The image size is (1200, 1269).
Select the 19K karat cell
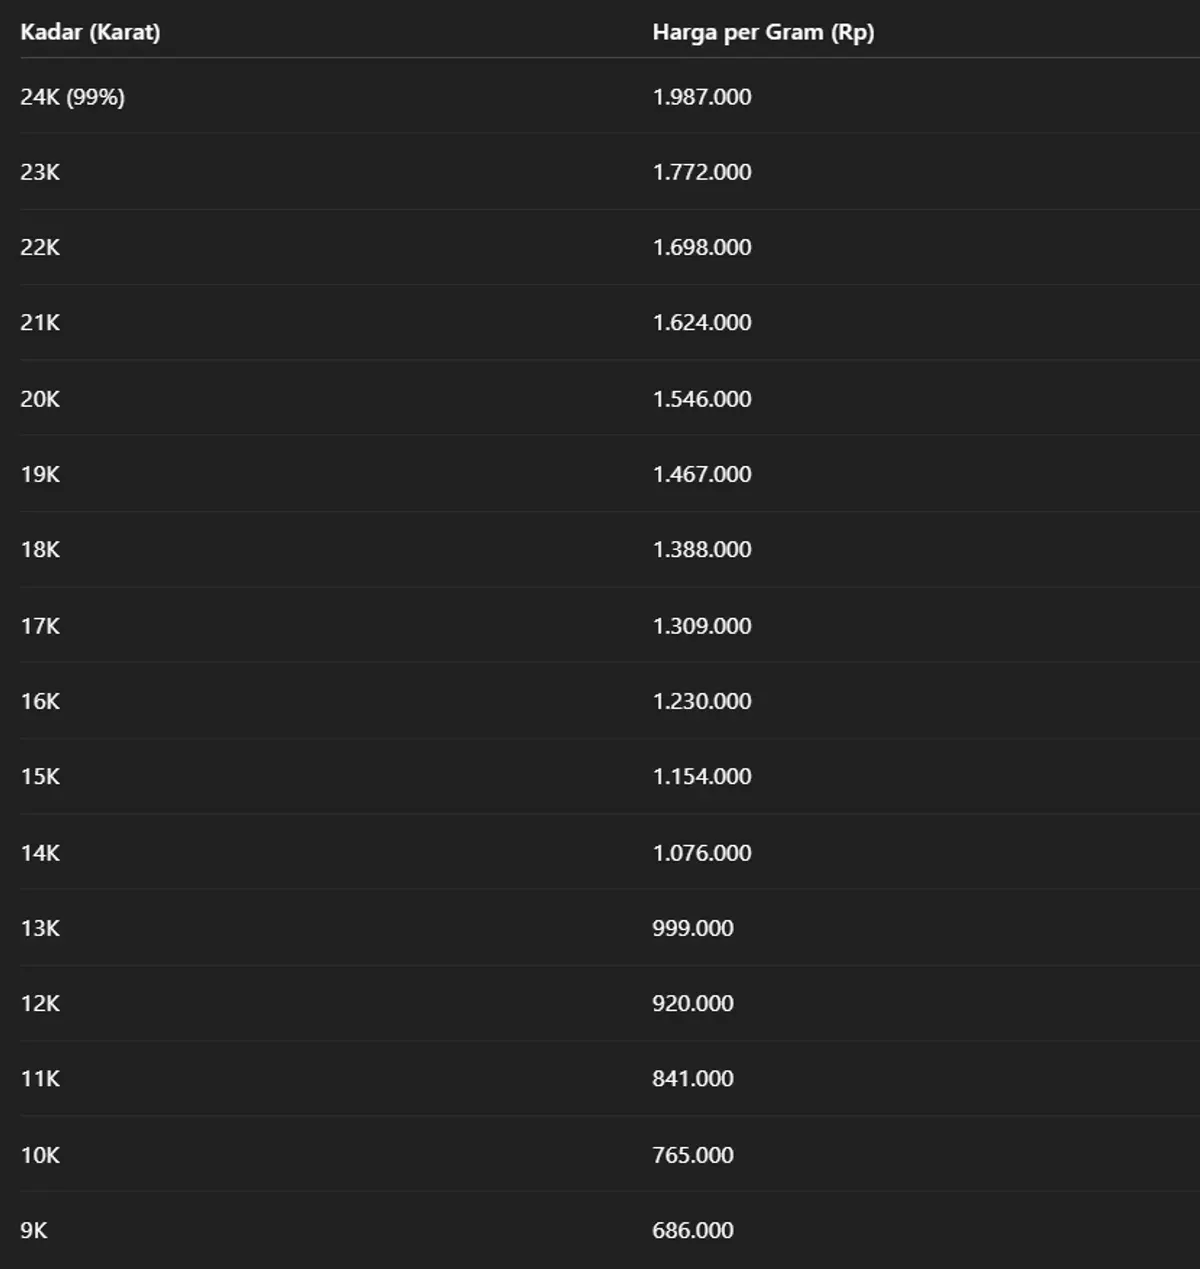coord(40,474)
